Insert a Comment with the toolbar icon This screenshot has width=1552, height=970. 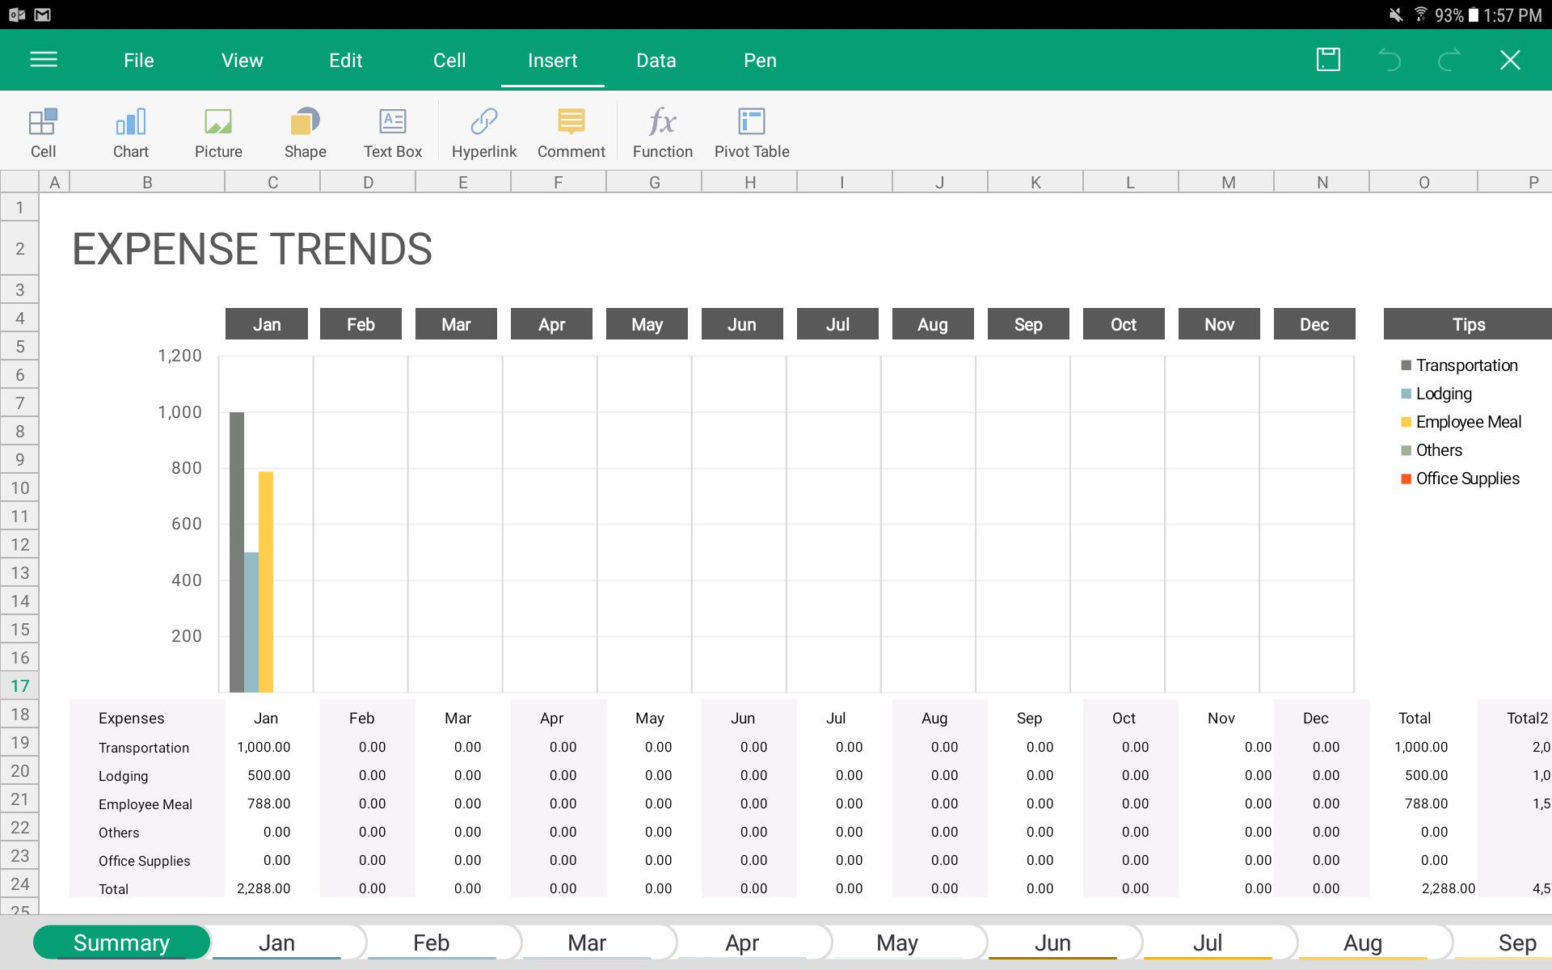pyautogui.click(x=570, y=132)
